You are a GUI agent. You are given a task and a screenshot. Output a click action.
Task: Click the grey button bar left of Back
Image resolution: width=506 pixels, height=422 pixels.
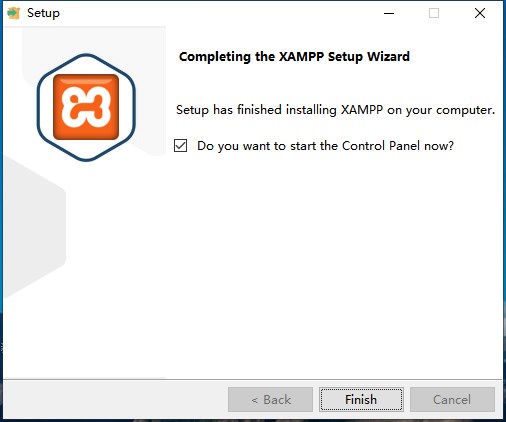115,399
